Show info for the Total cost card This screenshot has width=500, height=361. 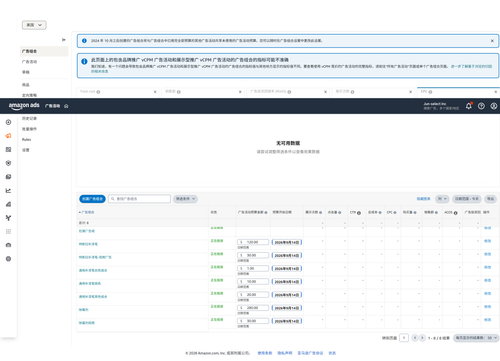98,92
